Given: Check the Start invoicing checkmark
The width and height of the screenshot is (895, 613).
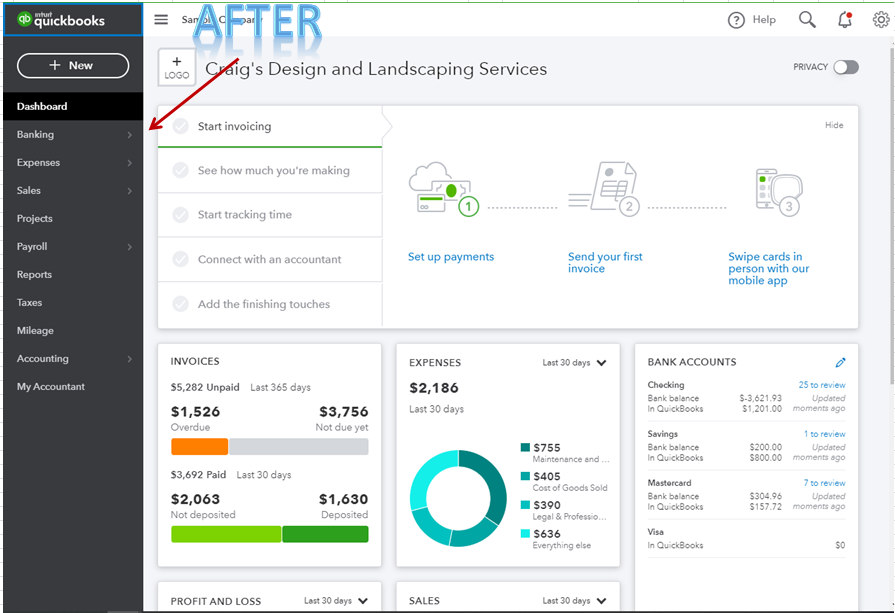Looking at the screenshot, I should coord(180,126).
